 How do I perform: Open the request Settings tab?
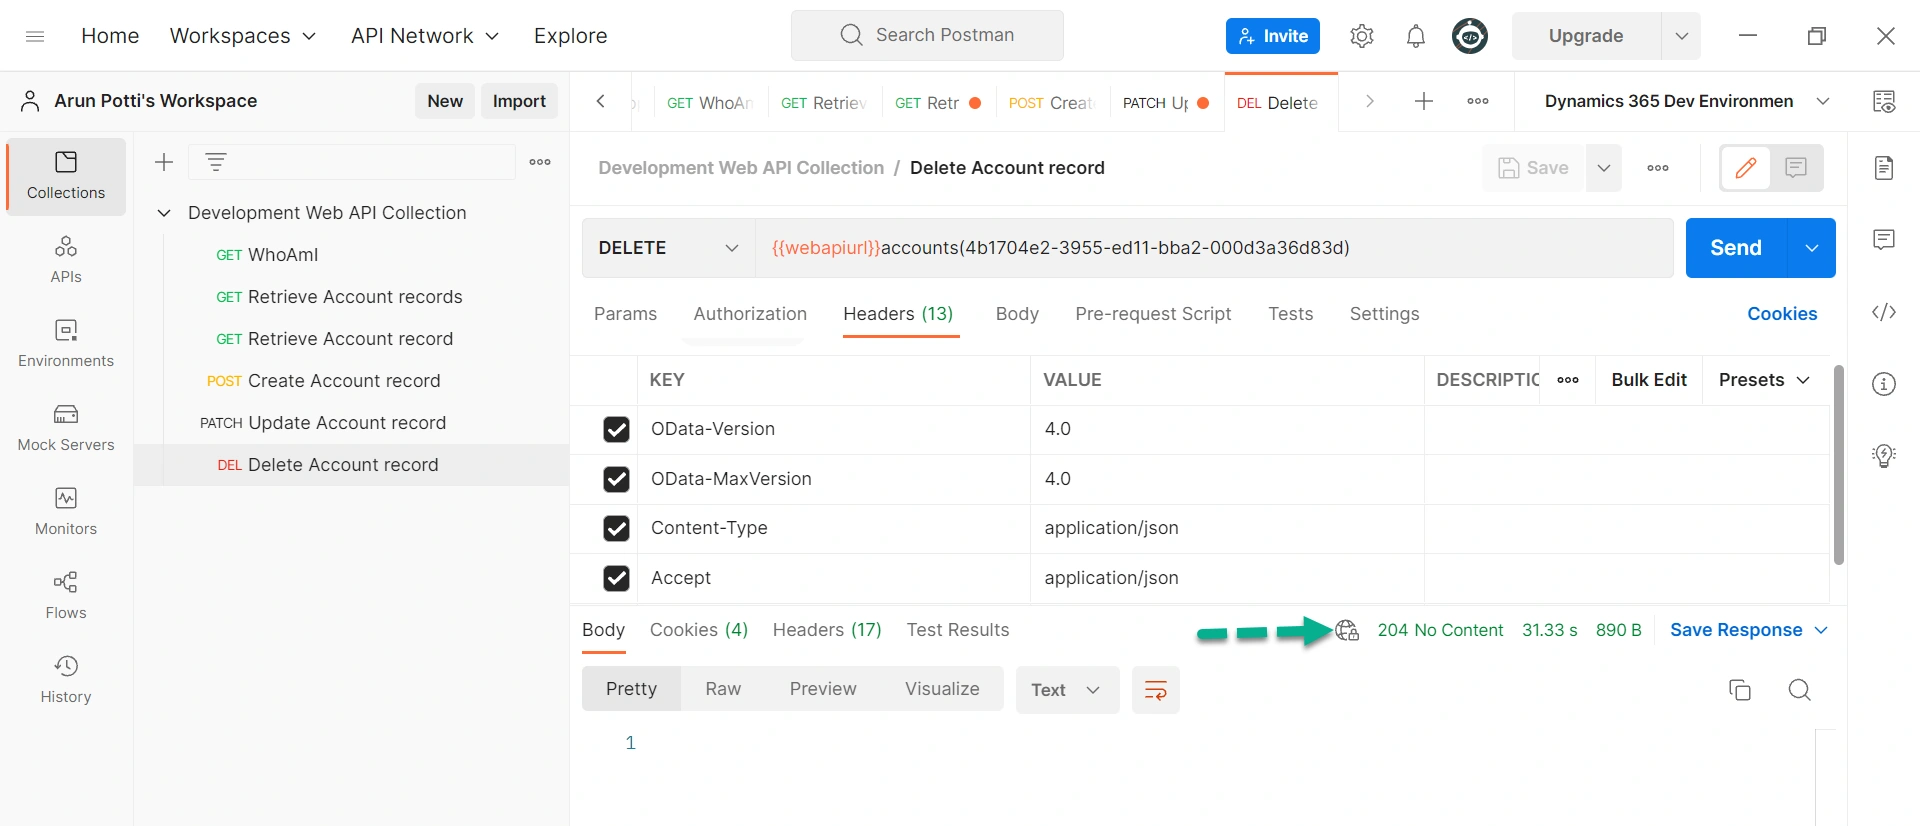1384,314
